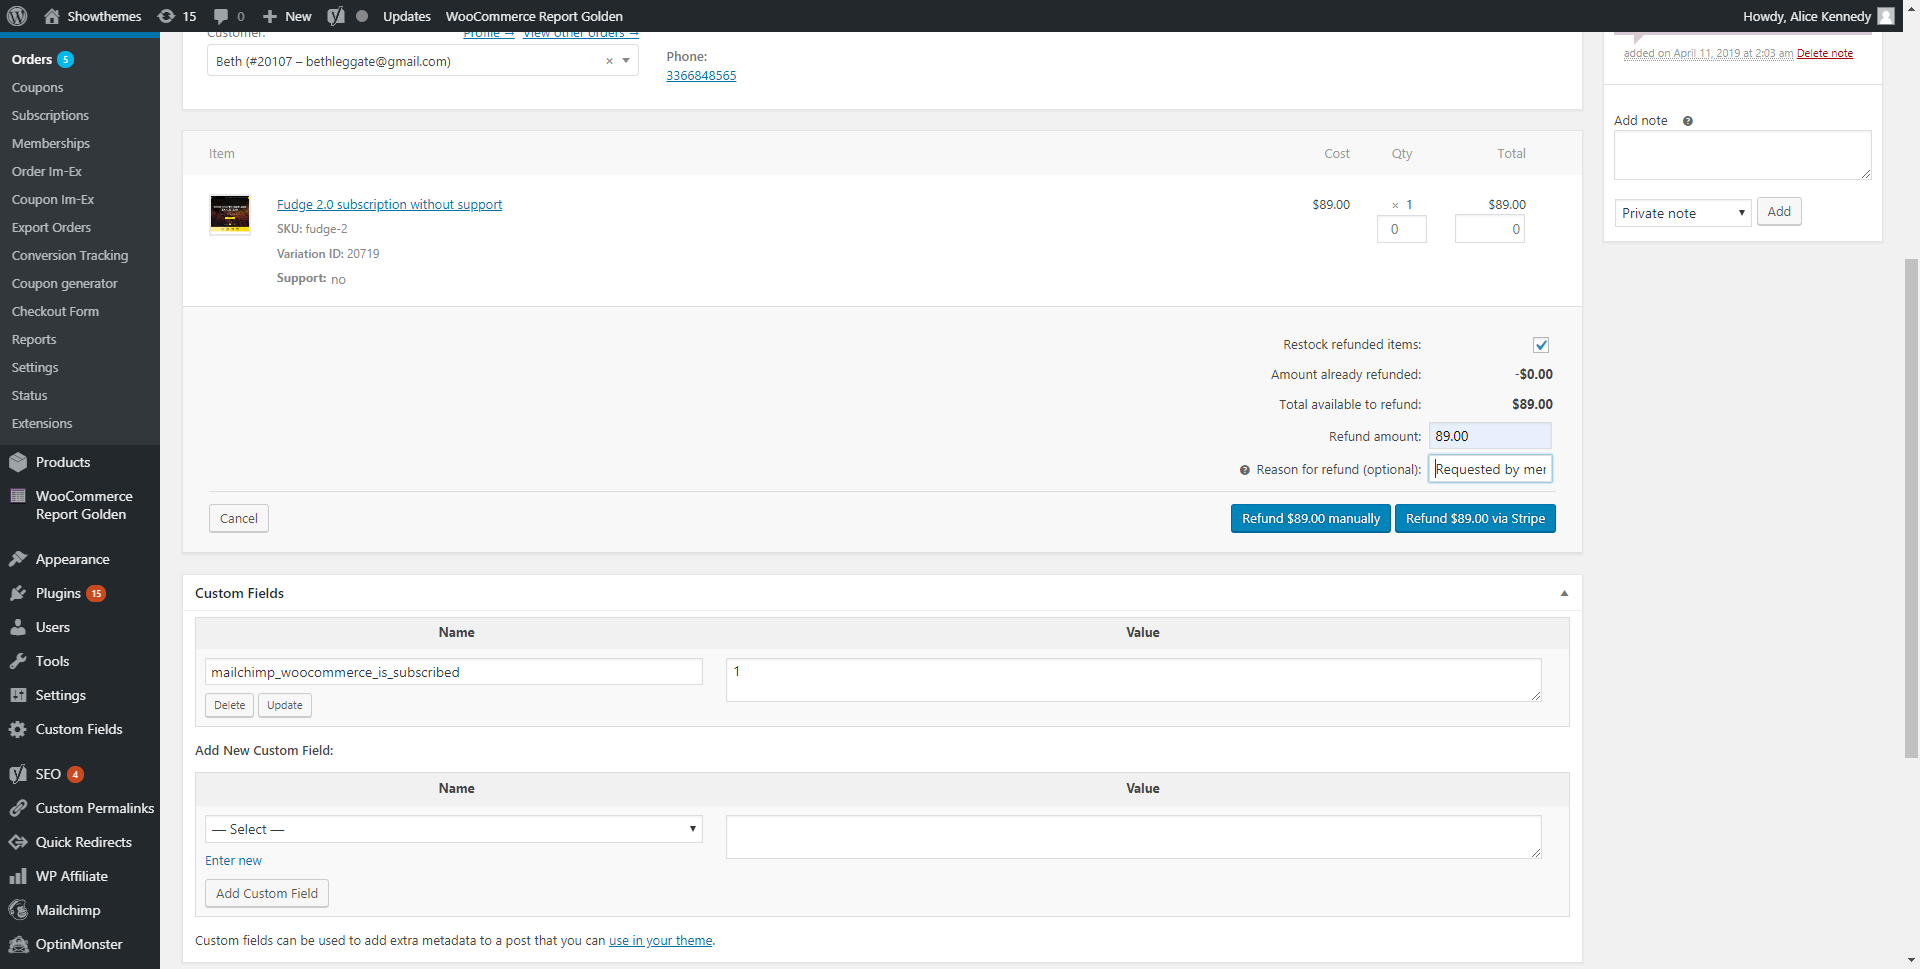Open the Fudge 2.0 subscription product link
1920x969 pixels.
(x=389, y=204)
